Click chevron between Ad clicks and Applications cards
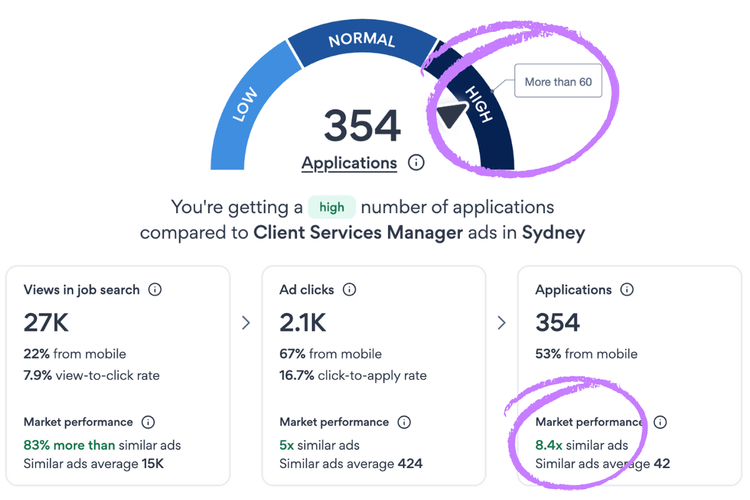 point(503,322)
